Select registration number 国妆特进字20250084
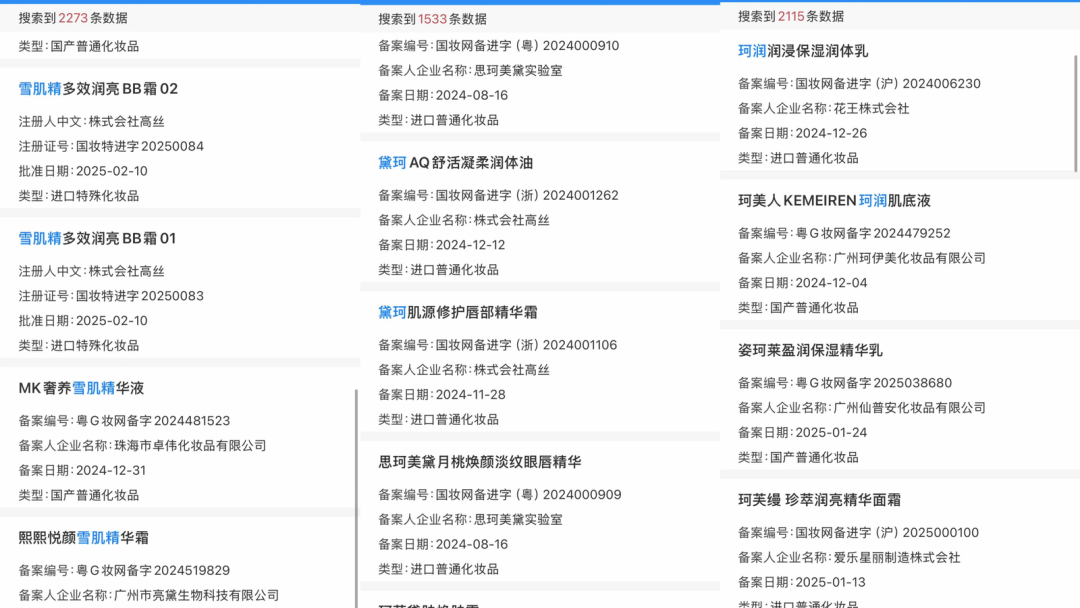This screenshot has height=608, width=1080. [140, 146]
